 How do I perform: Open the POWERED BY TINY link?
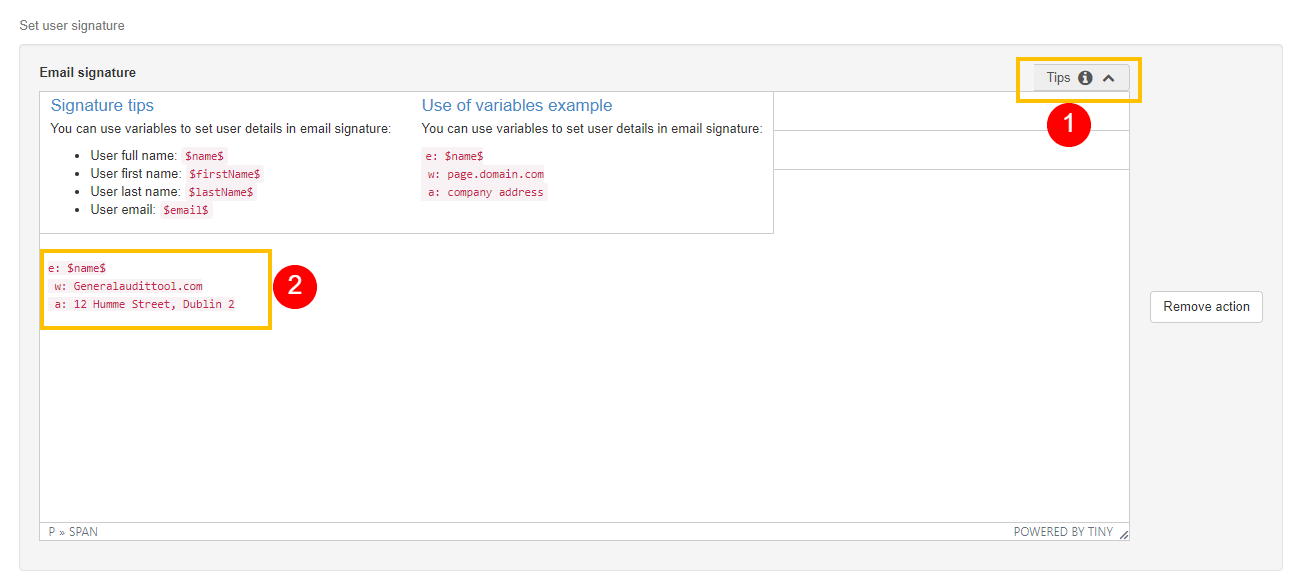[x=1063, y=532]
